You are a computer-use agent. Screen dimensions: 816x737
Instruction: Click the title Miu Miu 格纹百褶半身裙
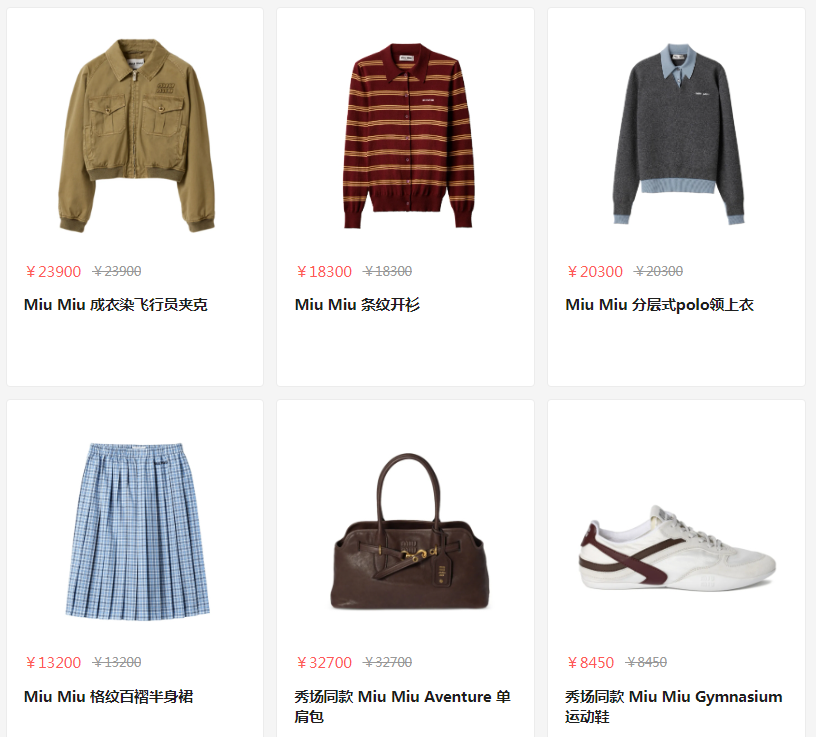point(108,696)
